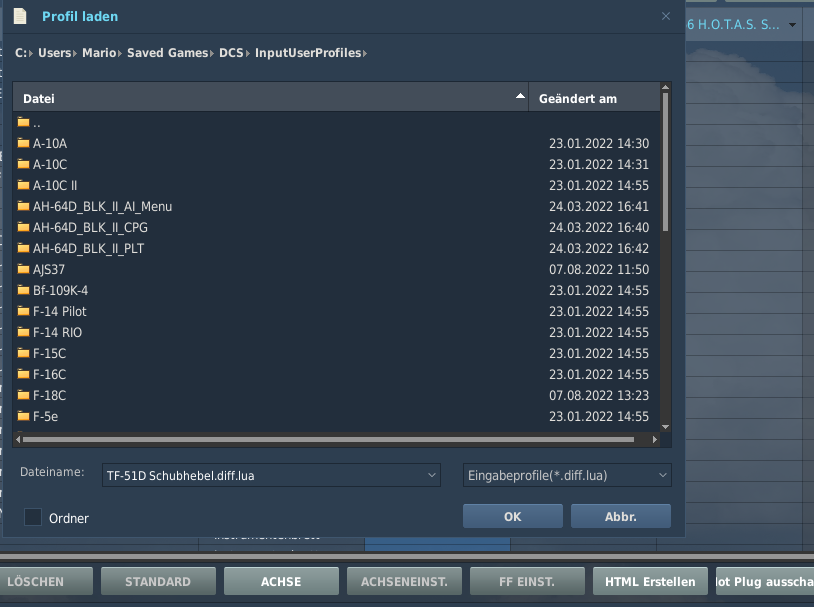Select the "Bf-109K-4" folder name
Image resolution: width=814 pixels, height=607 pixels.
60,290
